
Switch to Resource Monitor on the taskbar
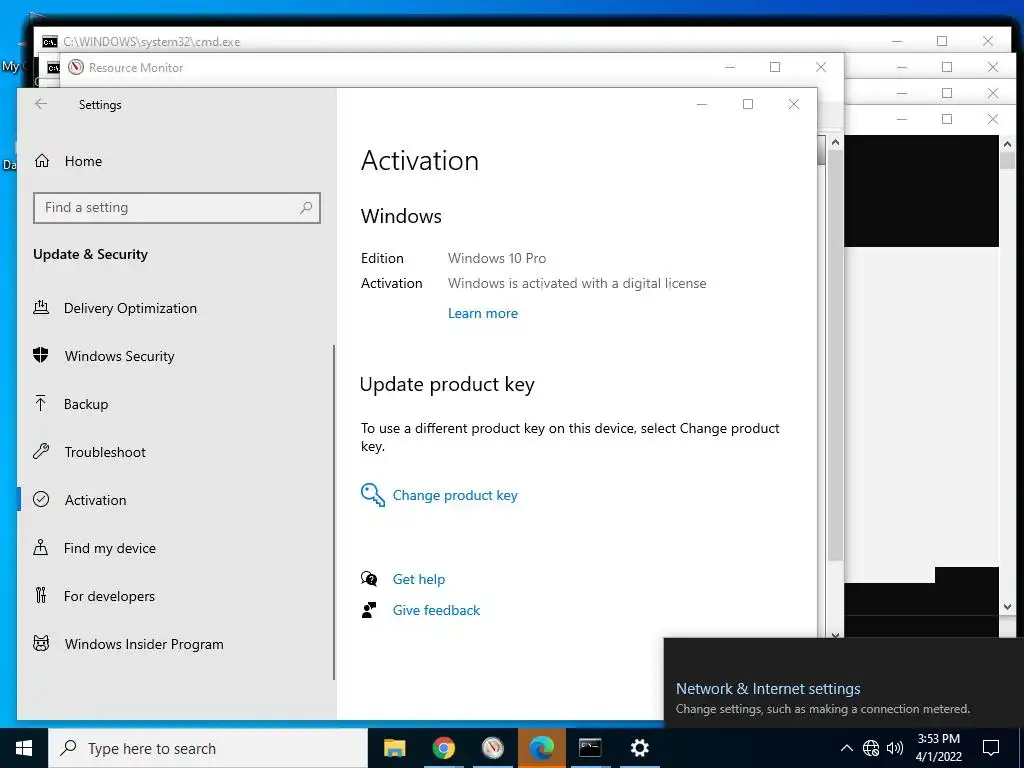pos(492,748)
